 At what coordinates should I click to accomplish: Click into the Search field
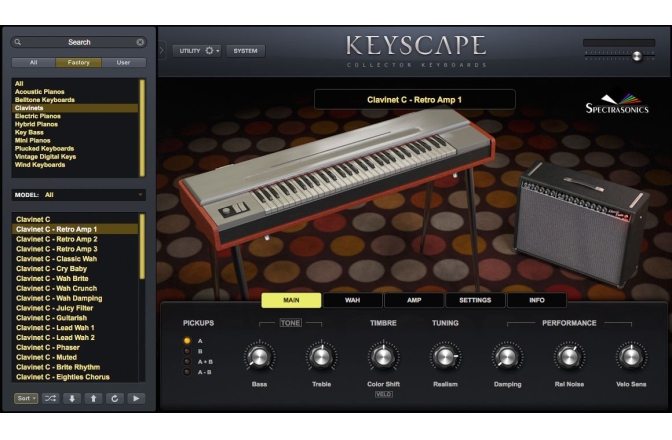[x=79, y=42]
